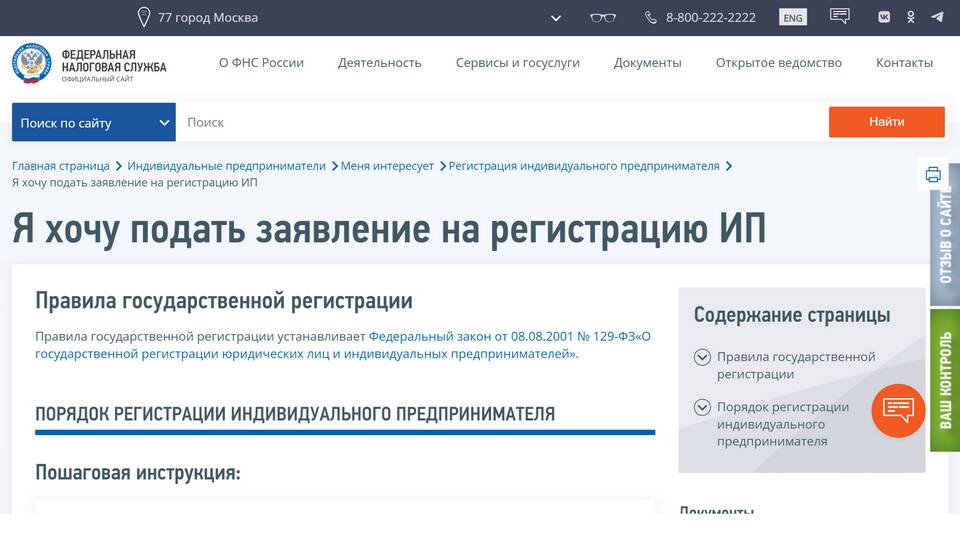Screen dimensions: 960x546
Task: Expand the region dropdown chevron in top bar
Action: pos(556,18)
